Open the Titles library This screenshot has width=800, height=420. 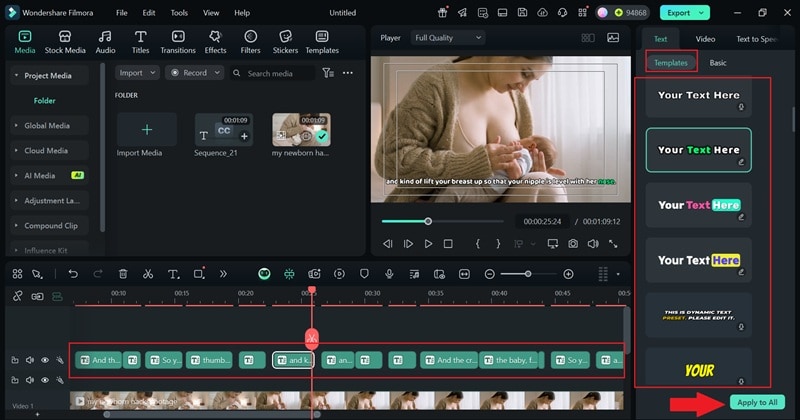click(x=140, y=42)
